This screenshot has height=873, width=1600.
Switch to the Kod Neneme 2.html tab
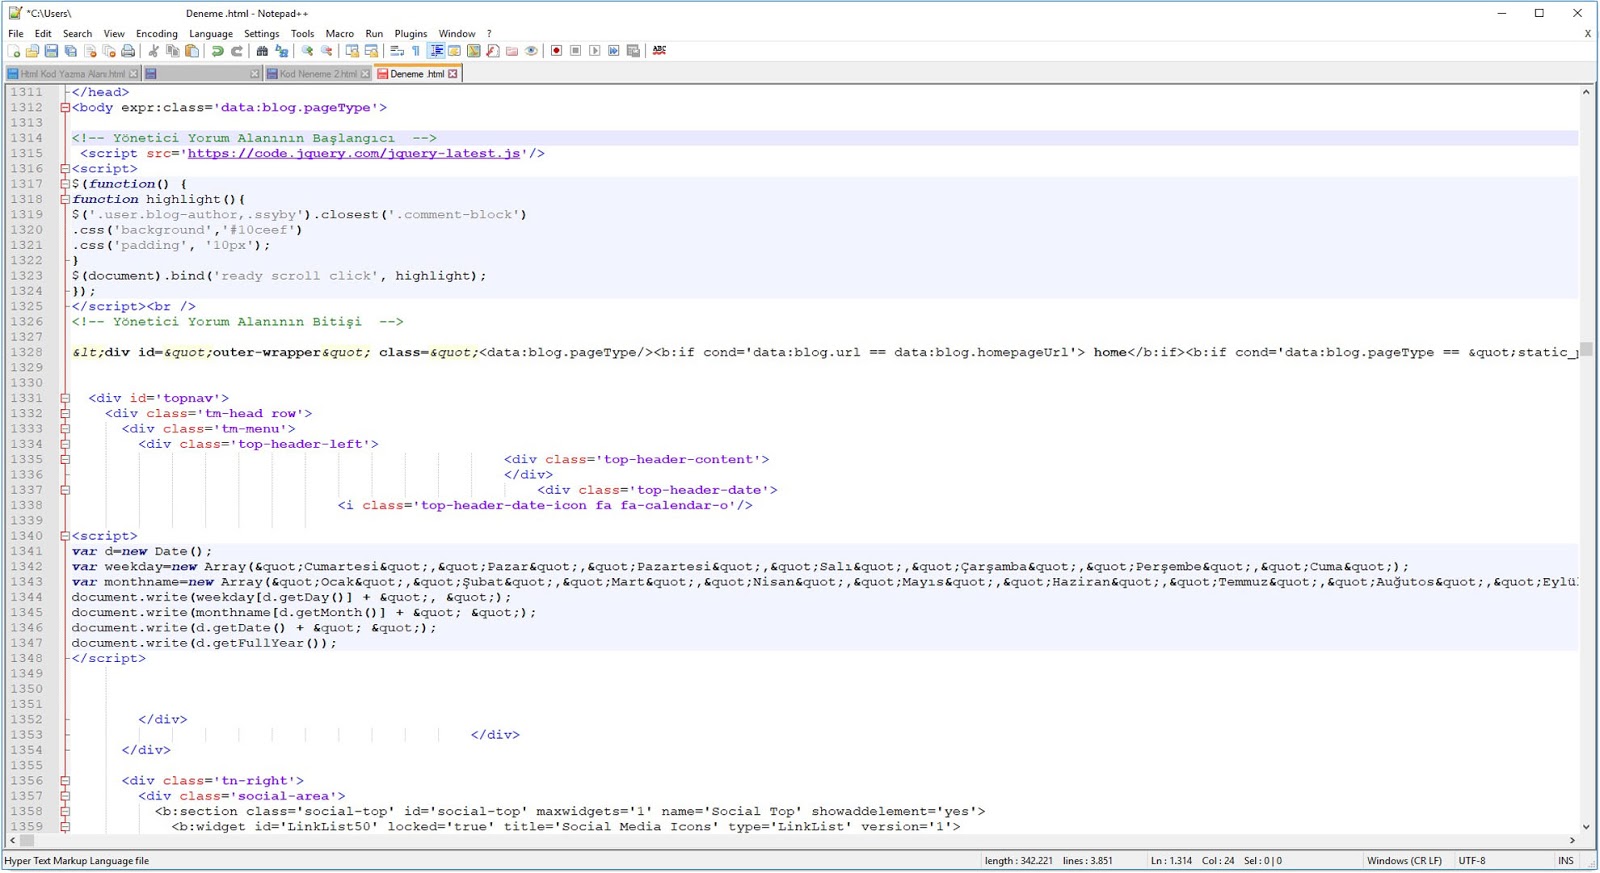[x=318, y=74]
